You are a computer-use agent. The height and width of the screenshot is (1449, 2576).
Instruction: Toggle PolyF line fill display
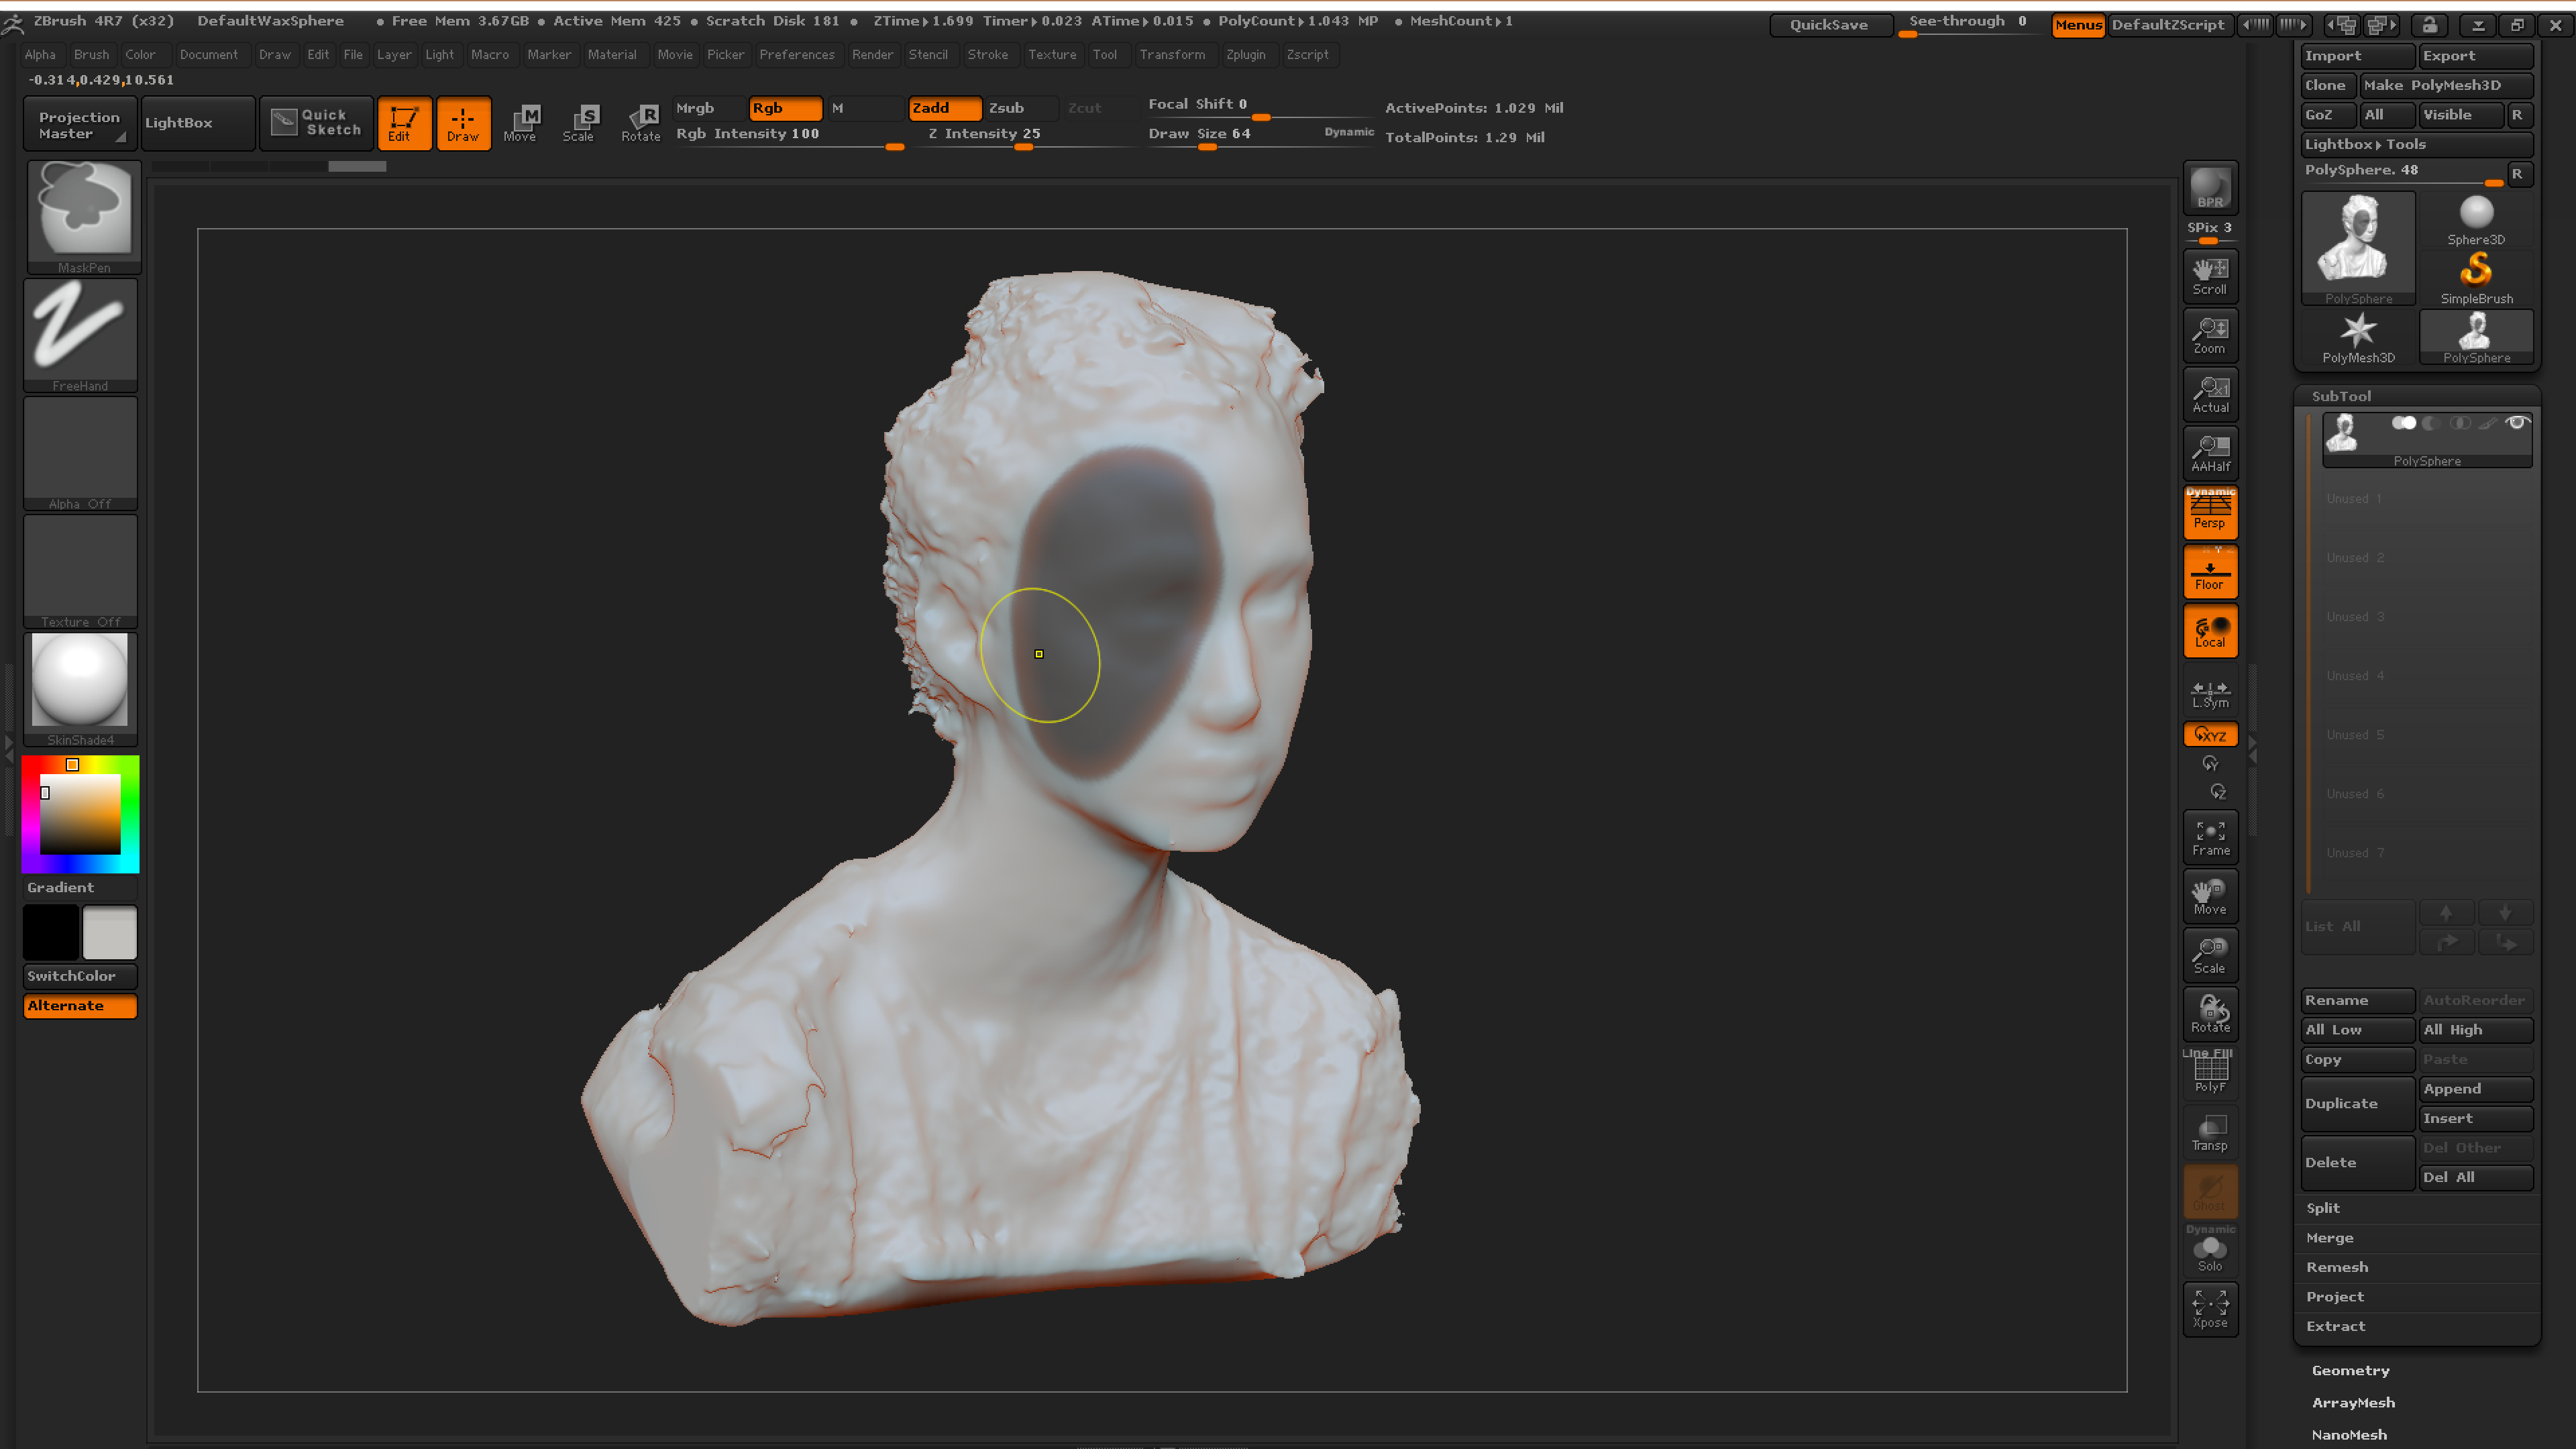(2209, 1073)
